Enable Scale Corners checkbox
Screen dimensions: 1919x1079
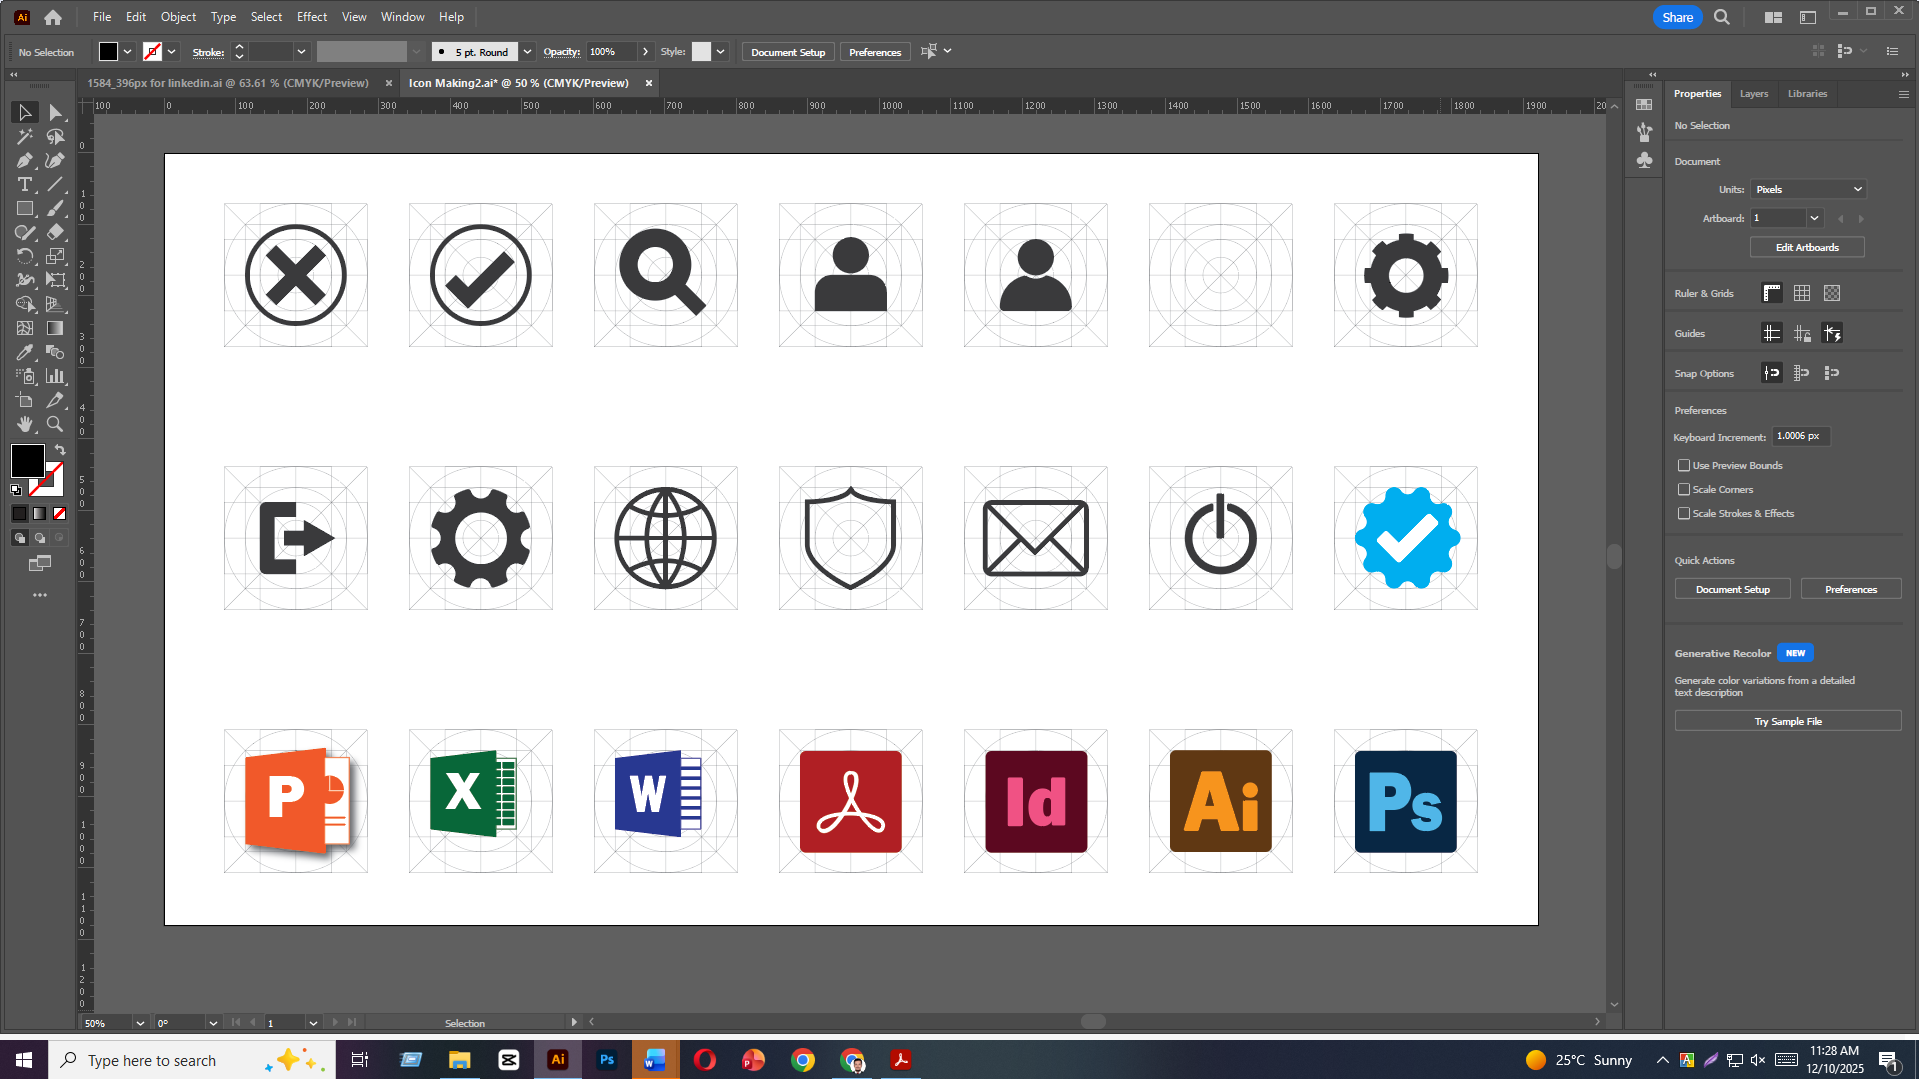[1684, 489]
